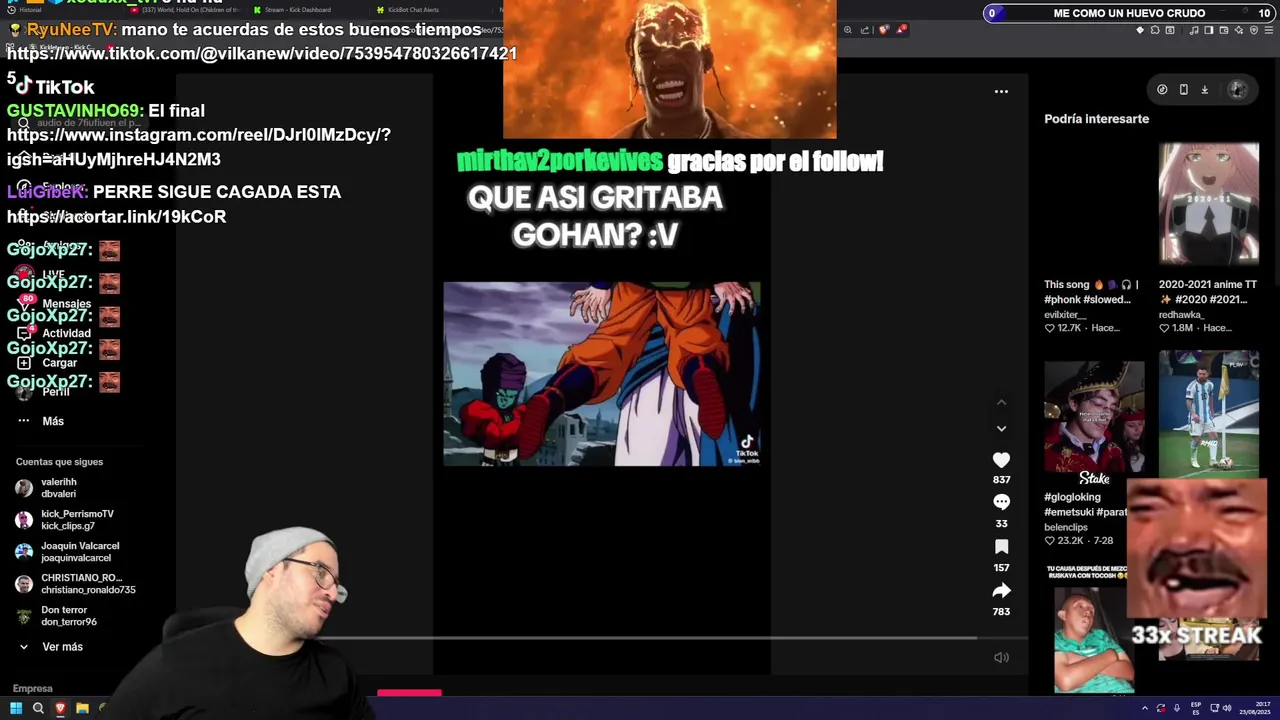Expand Ver más under followed accounts
Viewport: 1280px width, 720px height.
(50, 647)
